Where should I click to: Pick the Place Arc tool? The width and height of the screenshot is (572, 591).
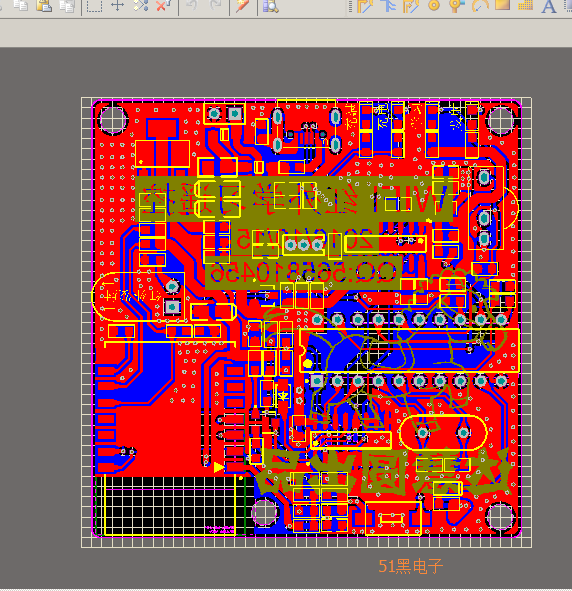click(480, 5)
